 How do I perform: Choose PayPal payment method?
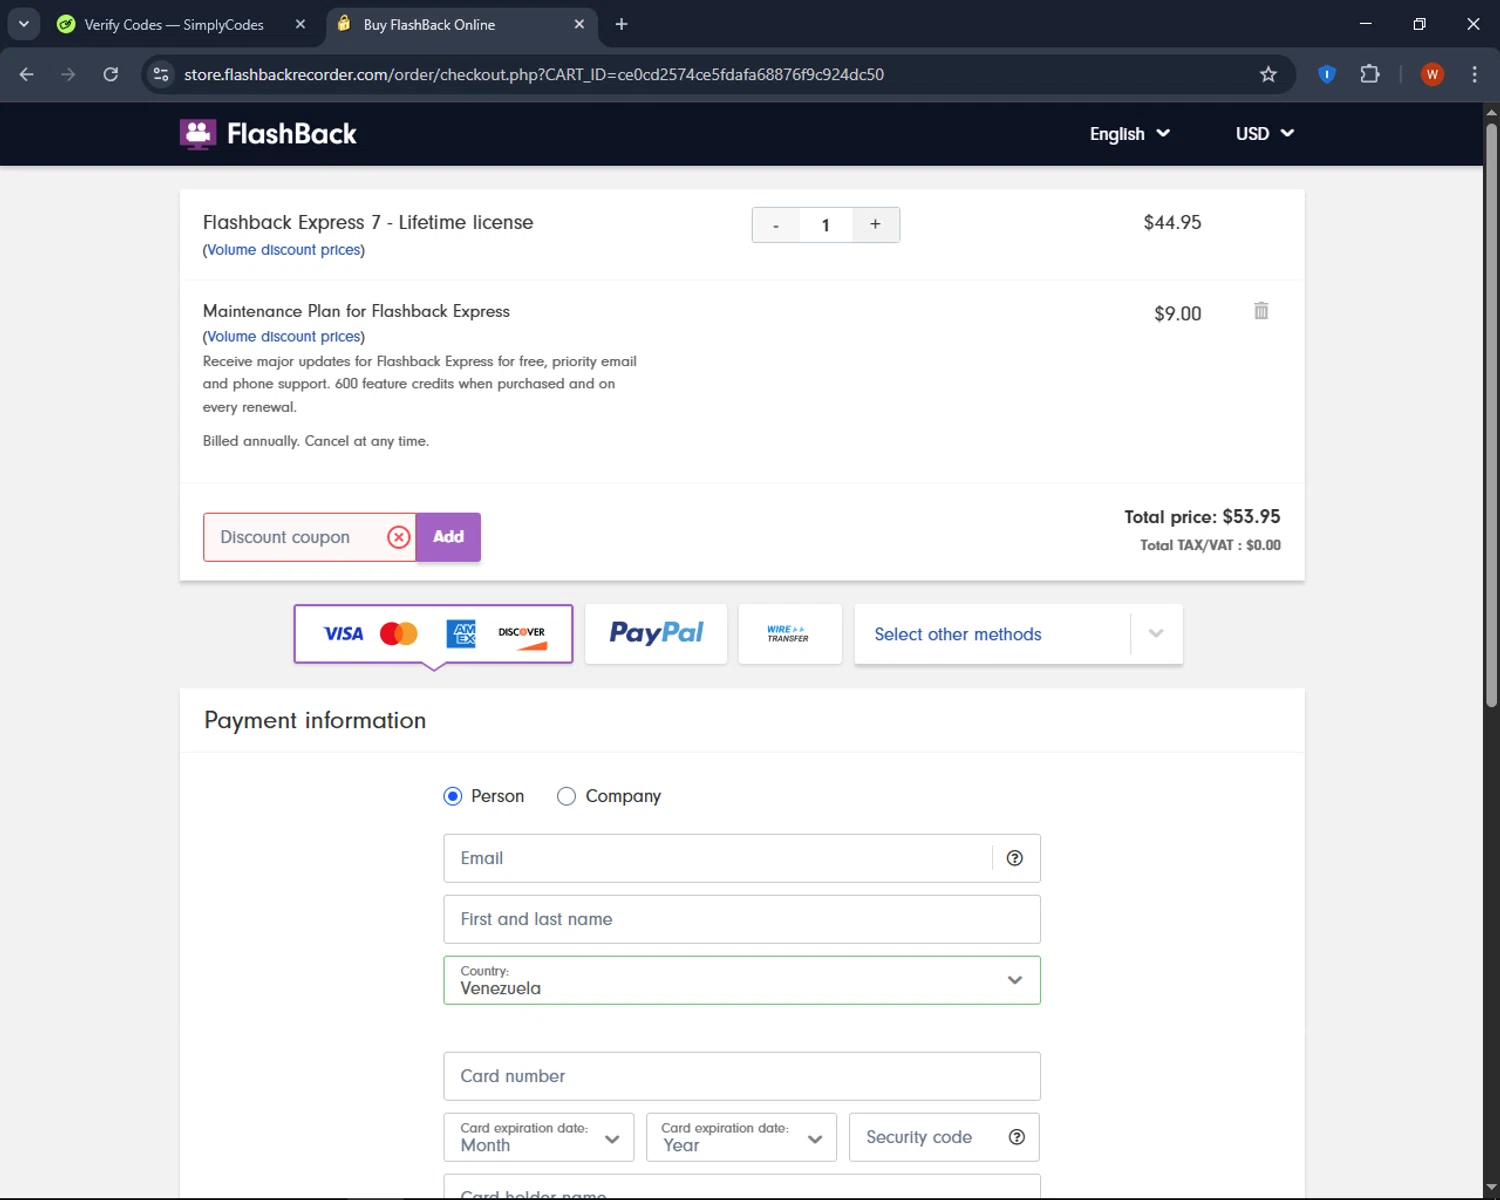(656, 634)
